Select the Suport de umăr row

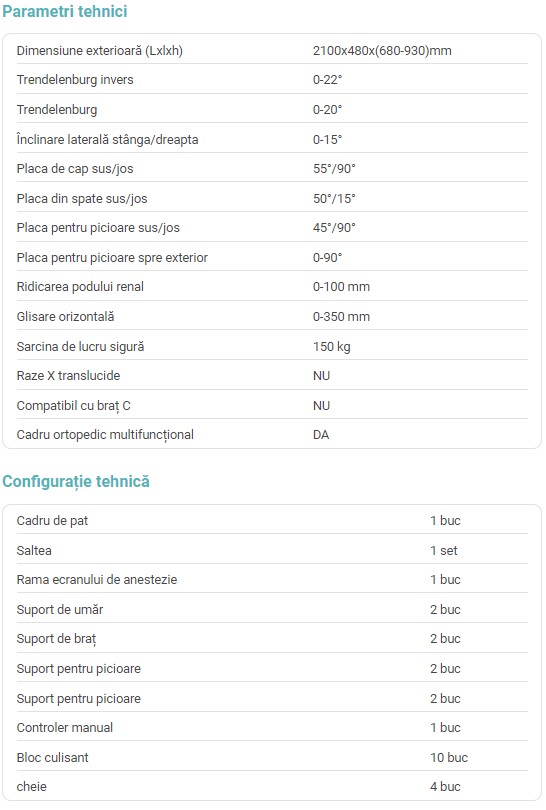pyautogui.click(x=272, y=609)
